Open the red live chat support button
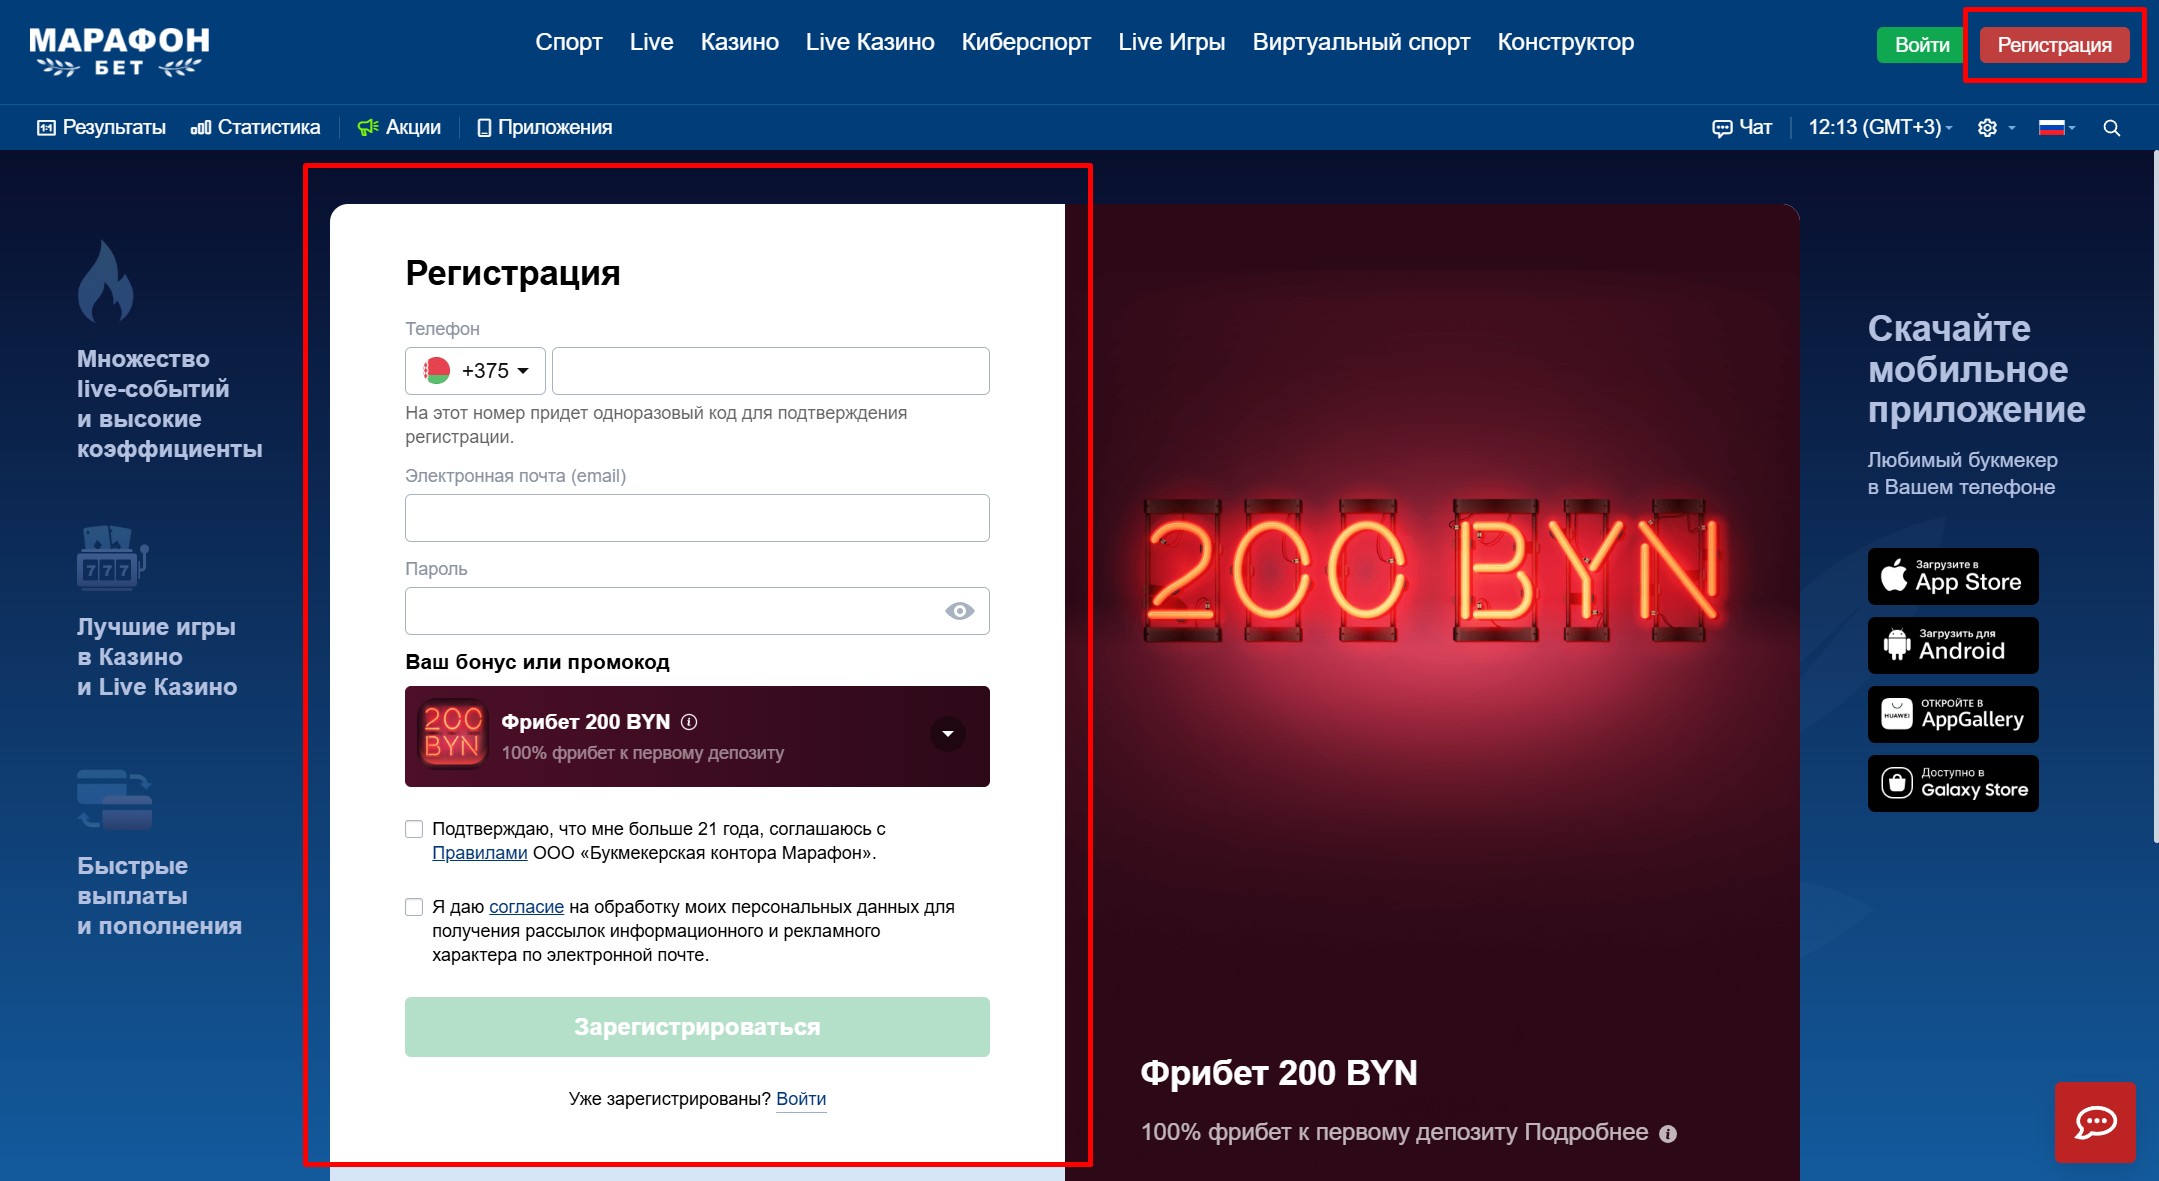The width and height of the screenshot is (2159, 1181). (x=2095, y=1122)
